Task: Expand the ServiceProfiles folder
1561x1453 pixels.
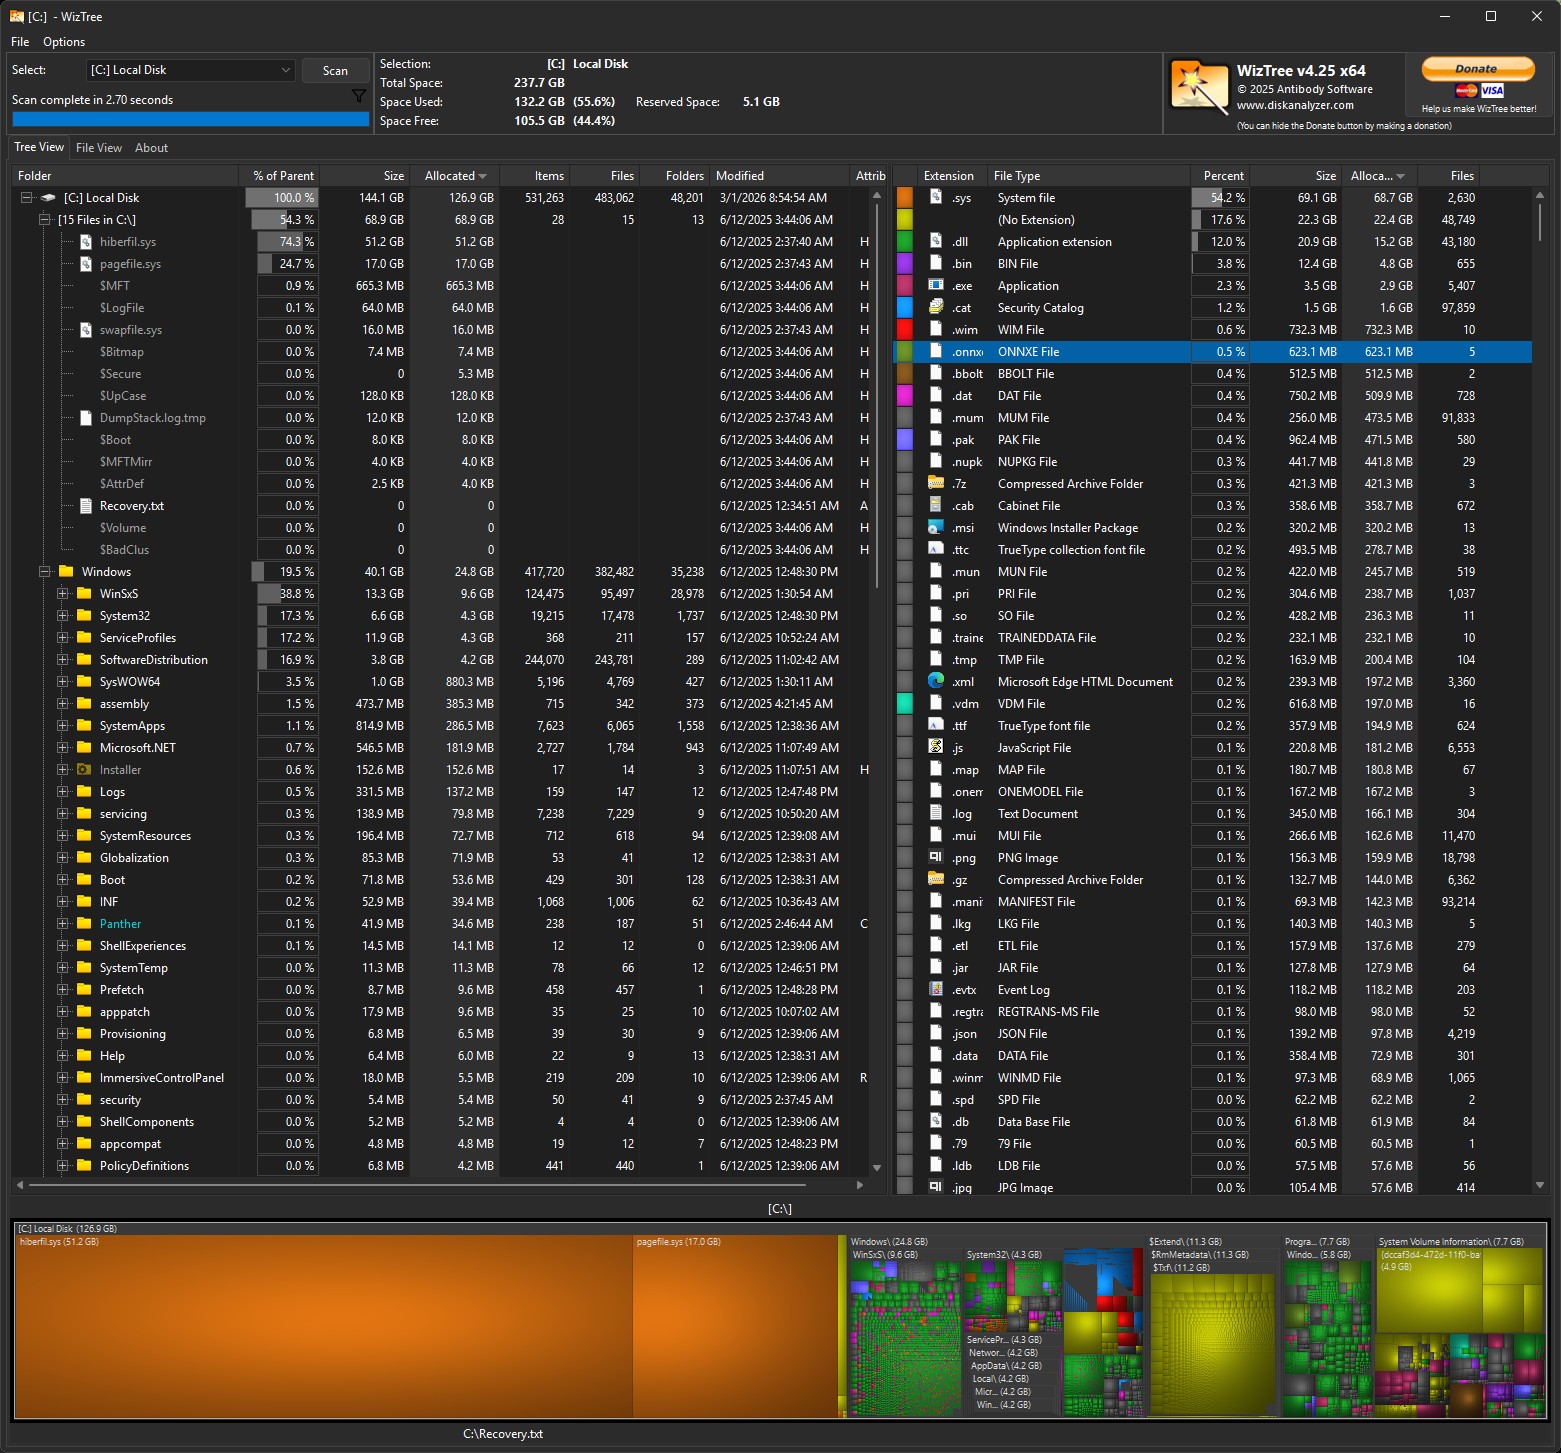Action: point(63,638)
